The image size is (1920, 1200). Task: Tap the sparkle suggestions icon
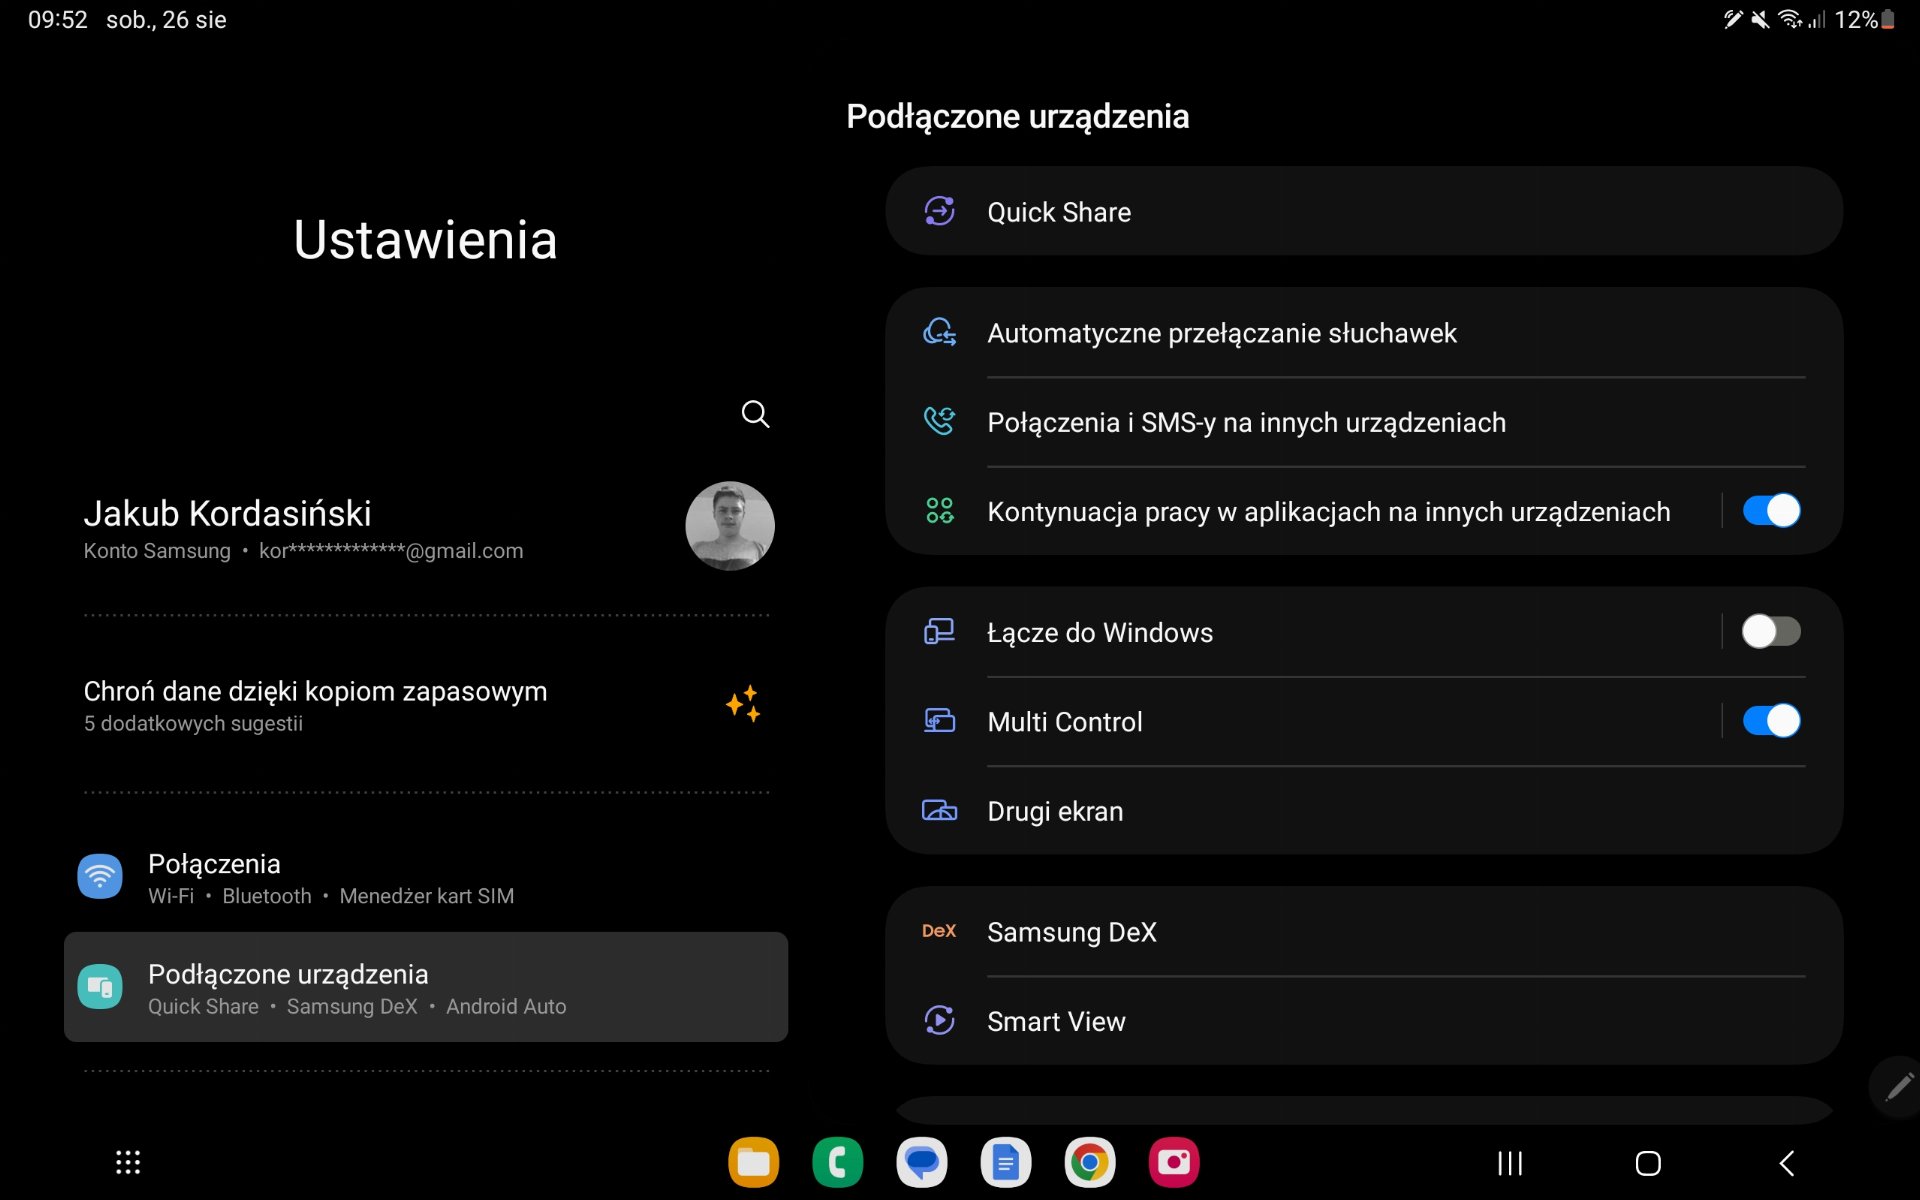tap(743, 704)
